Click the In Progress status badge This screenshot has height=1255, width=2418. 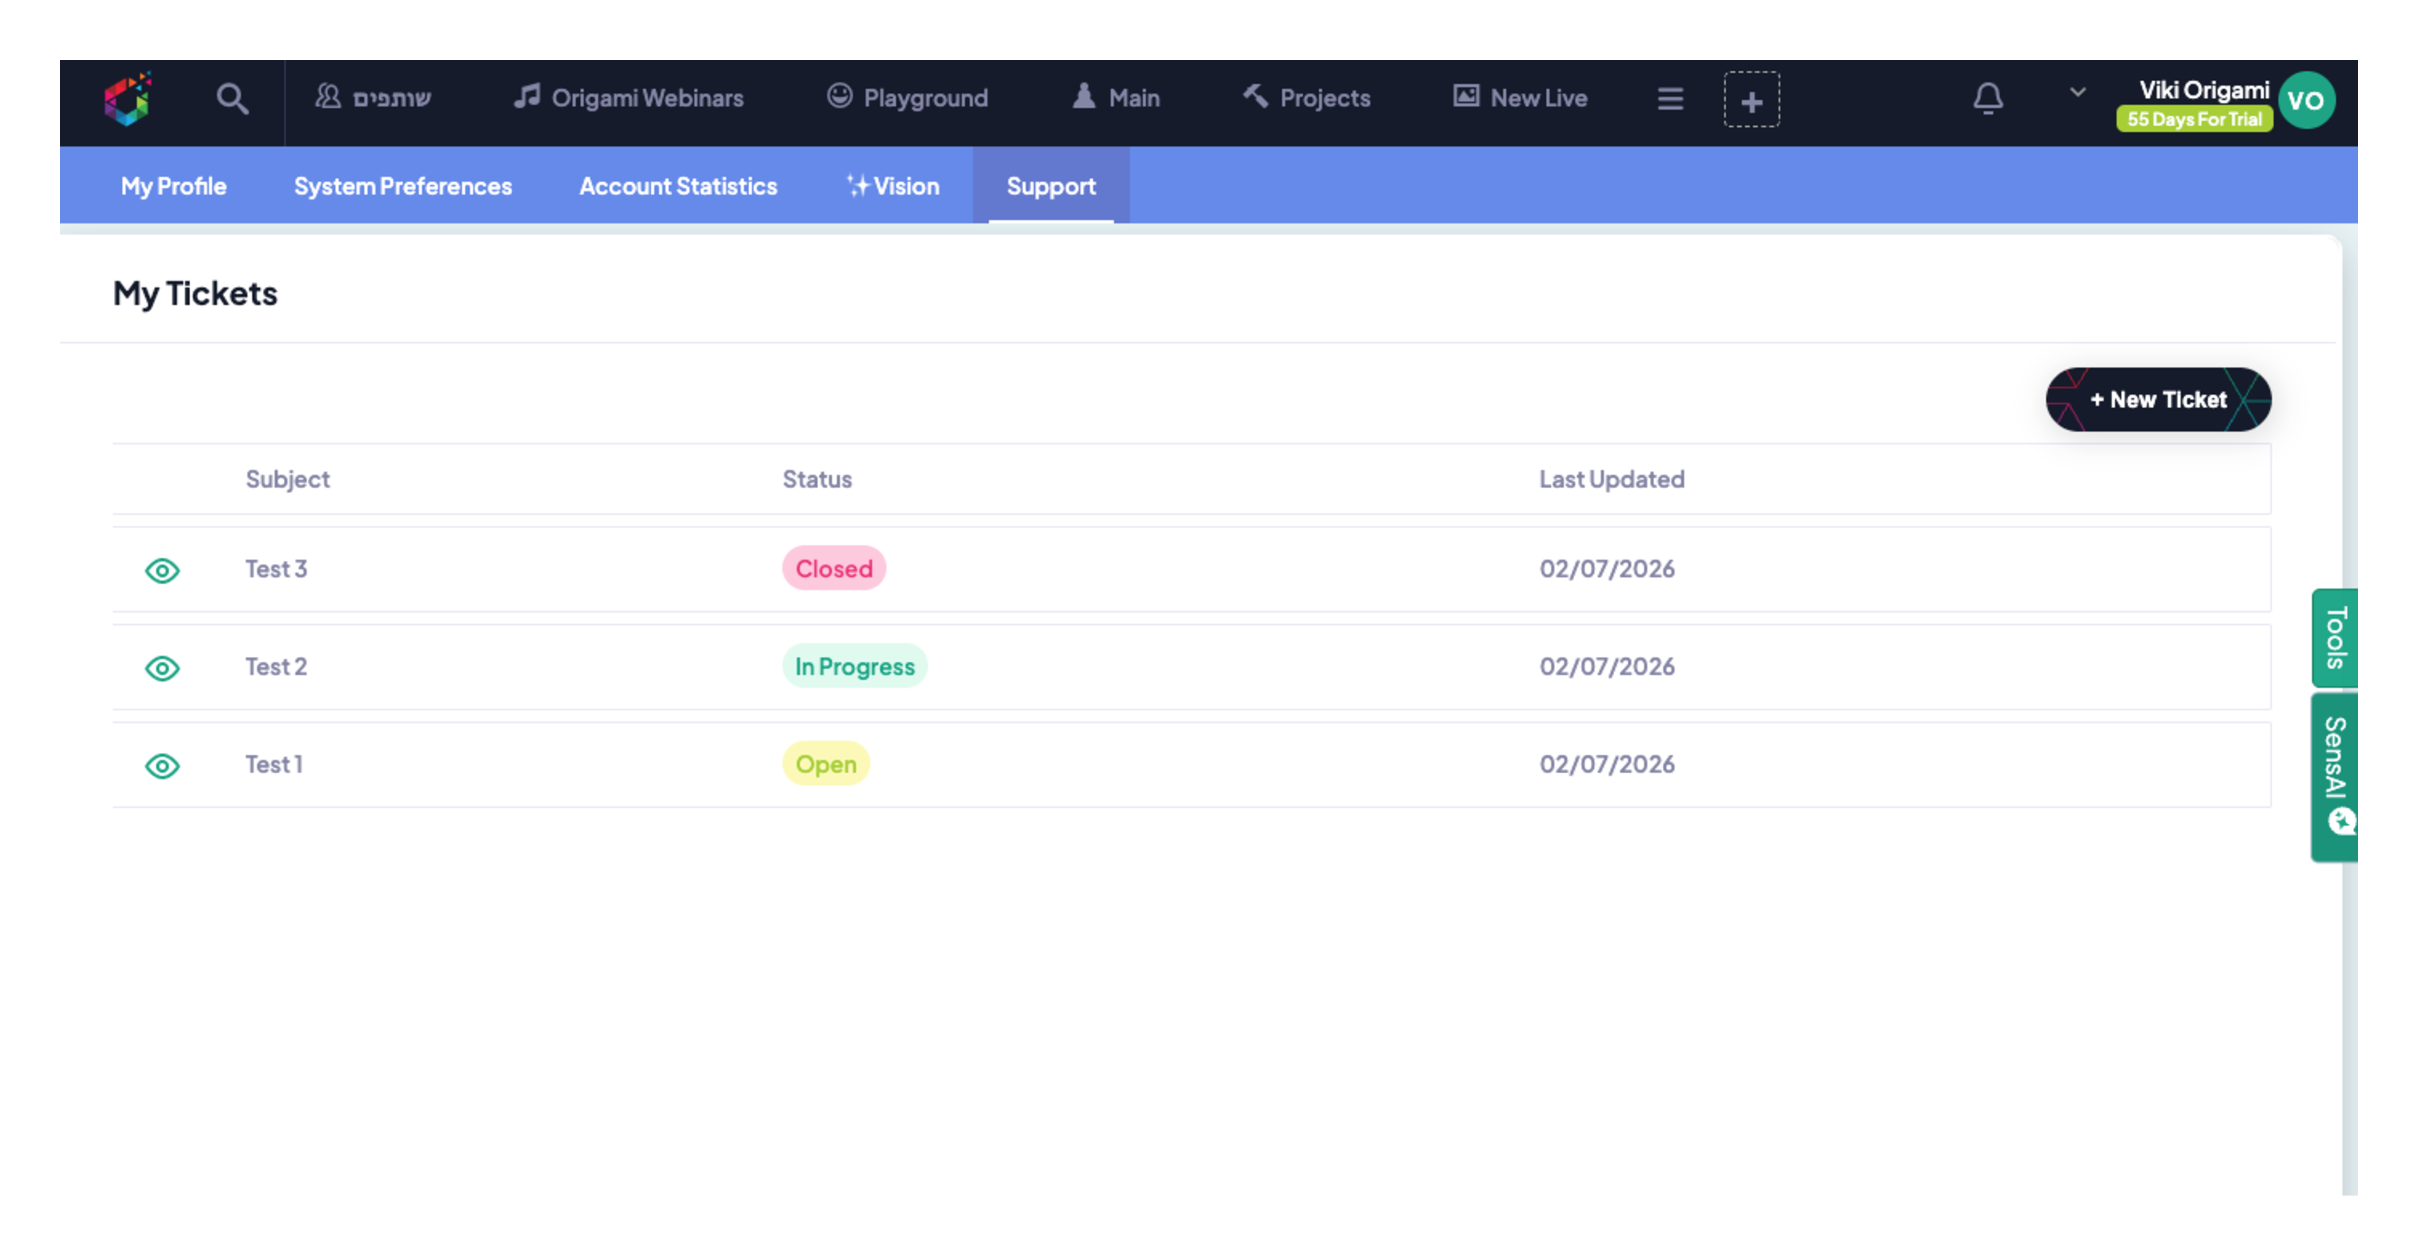click(x=854, y=666)
